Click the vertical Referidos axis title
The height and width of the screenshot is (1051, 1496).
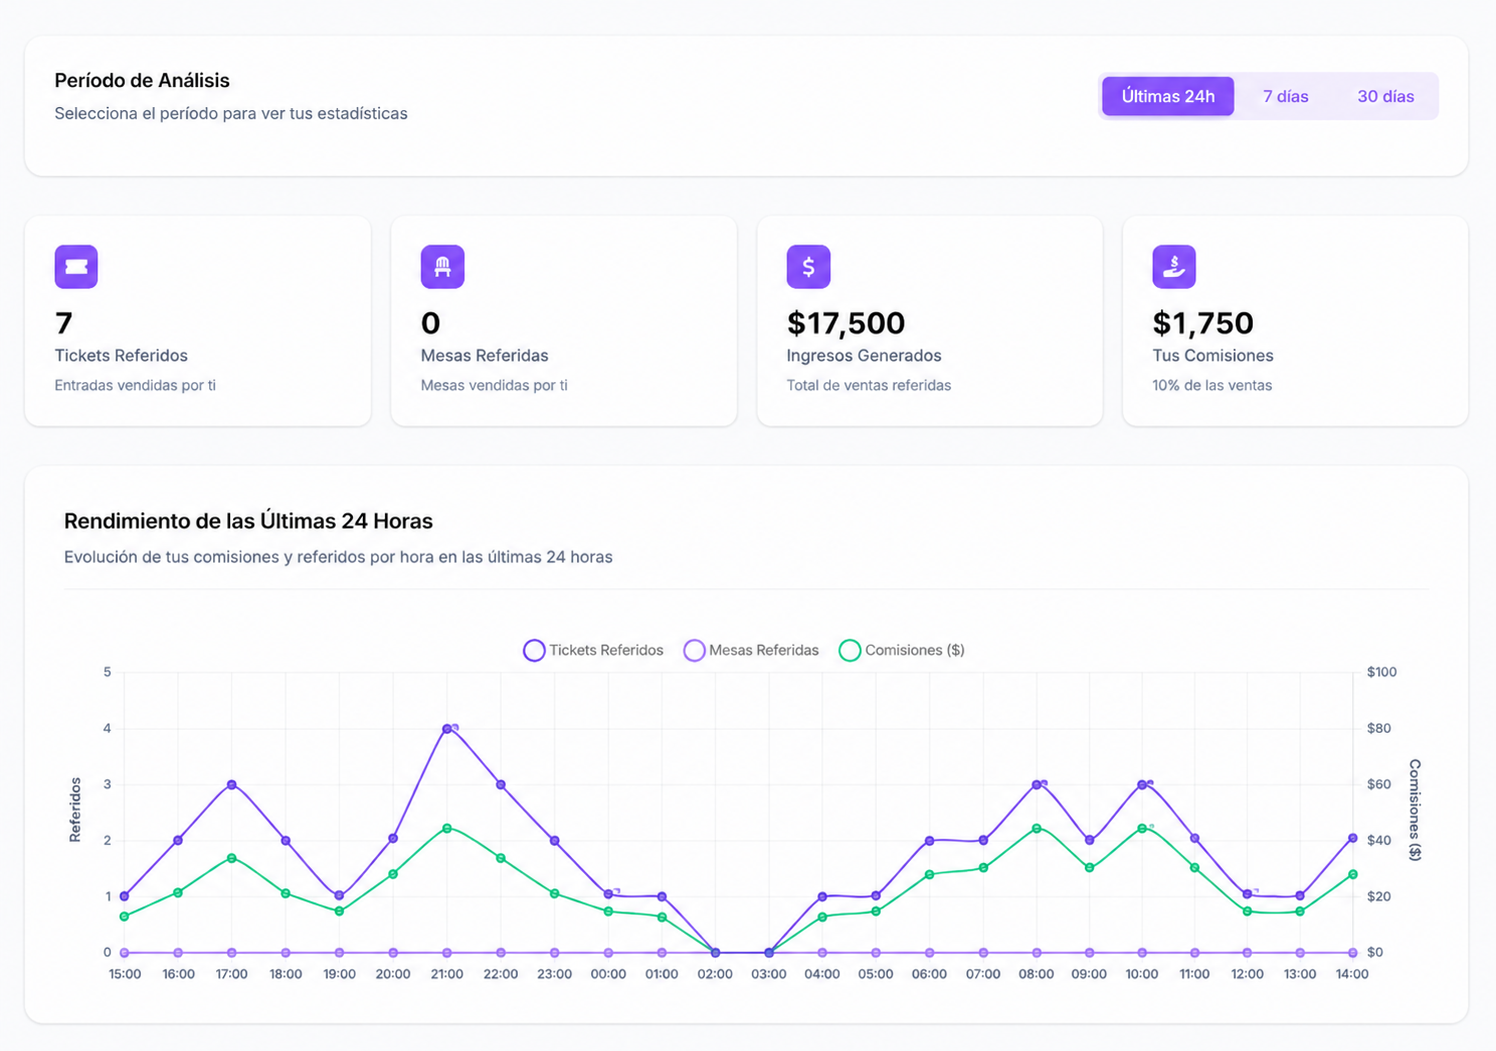pos(75,809)
